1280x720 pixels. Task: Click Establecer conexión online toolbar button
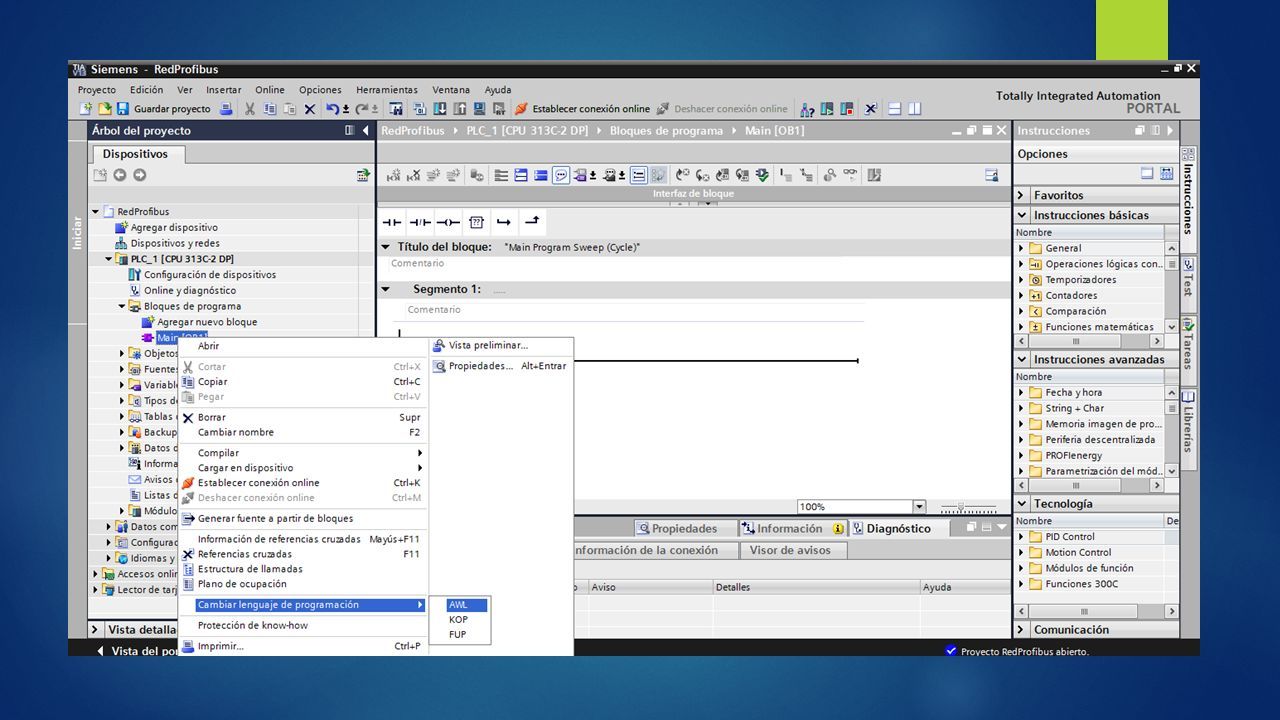tap(582, 109)
